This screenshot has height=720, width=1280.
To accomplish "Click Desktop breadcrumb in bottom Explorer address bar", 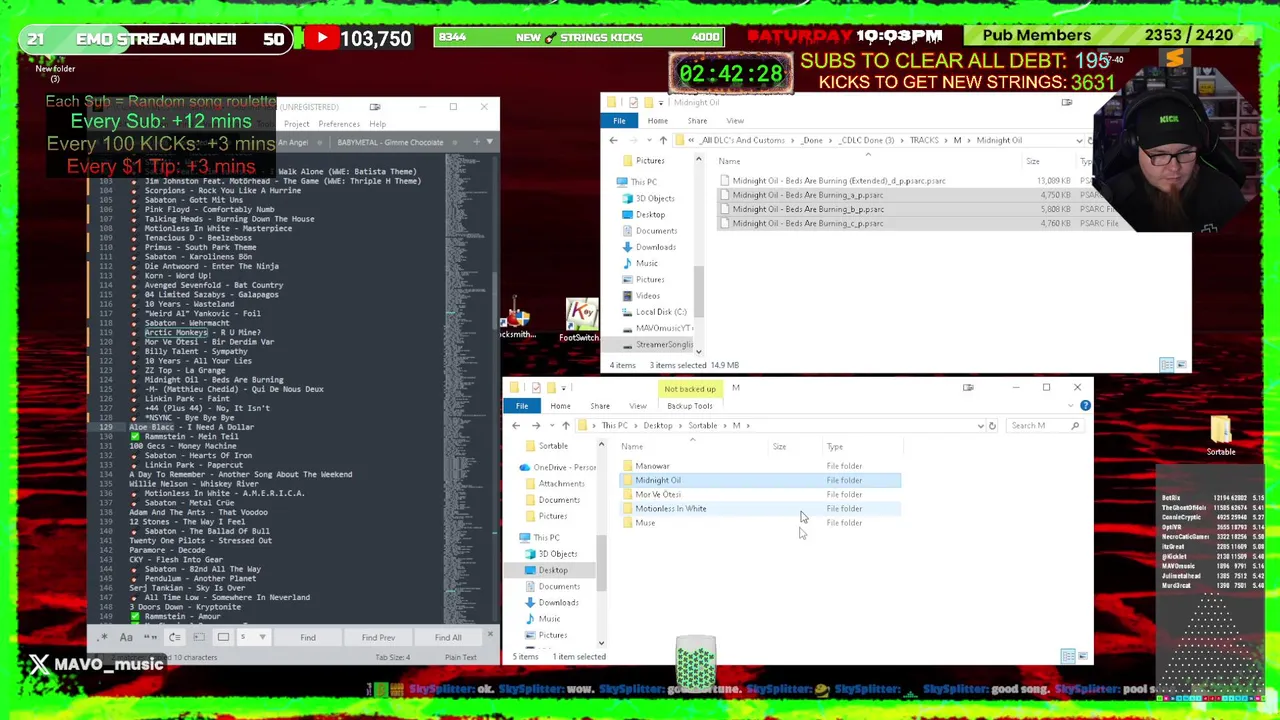I will [x=658, y=425].
